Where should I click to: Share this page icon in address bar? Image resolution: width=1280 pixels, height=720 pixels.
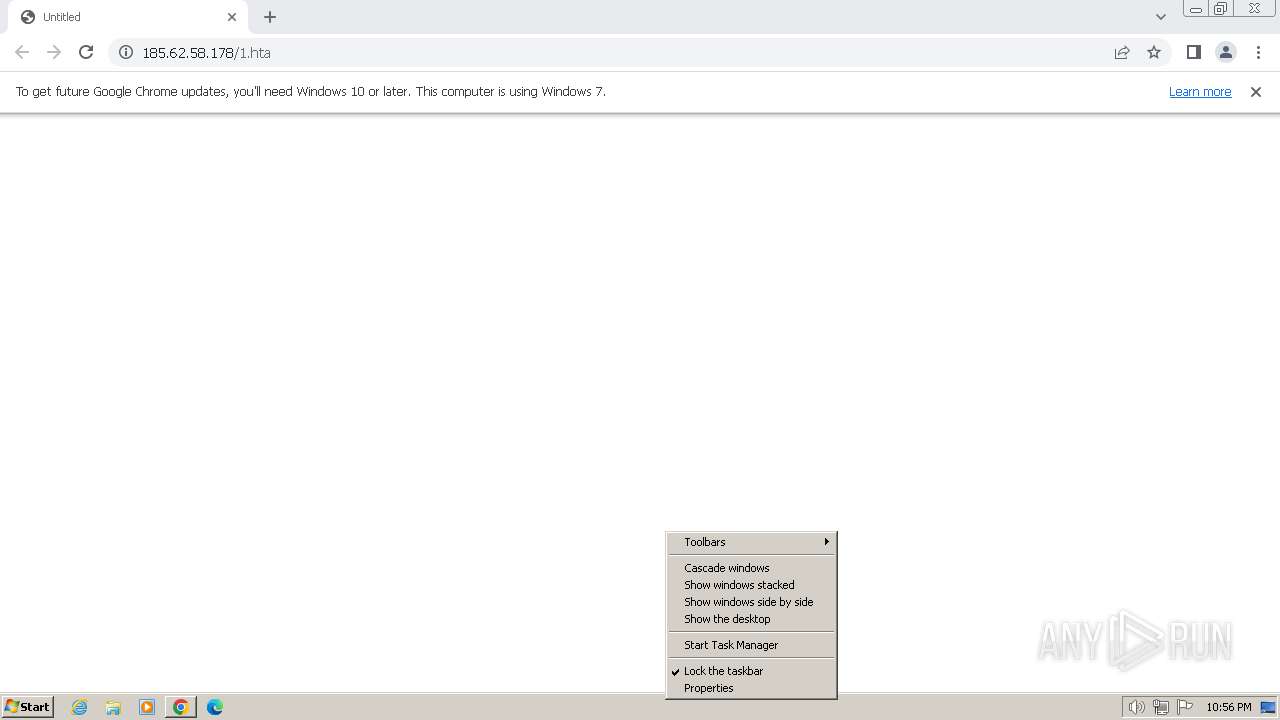pyautogui.click(x=1122, y=52)
